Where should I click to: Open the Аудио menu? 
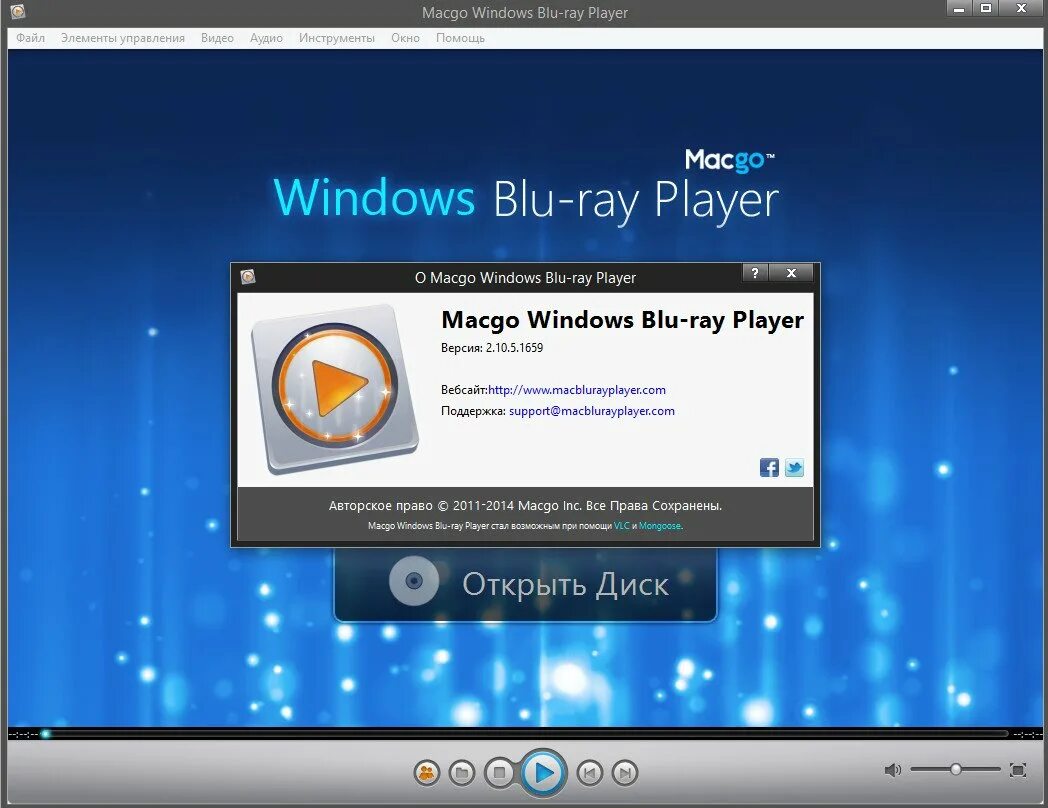pos(266,38)
